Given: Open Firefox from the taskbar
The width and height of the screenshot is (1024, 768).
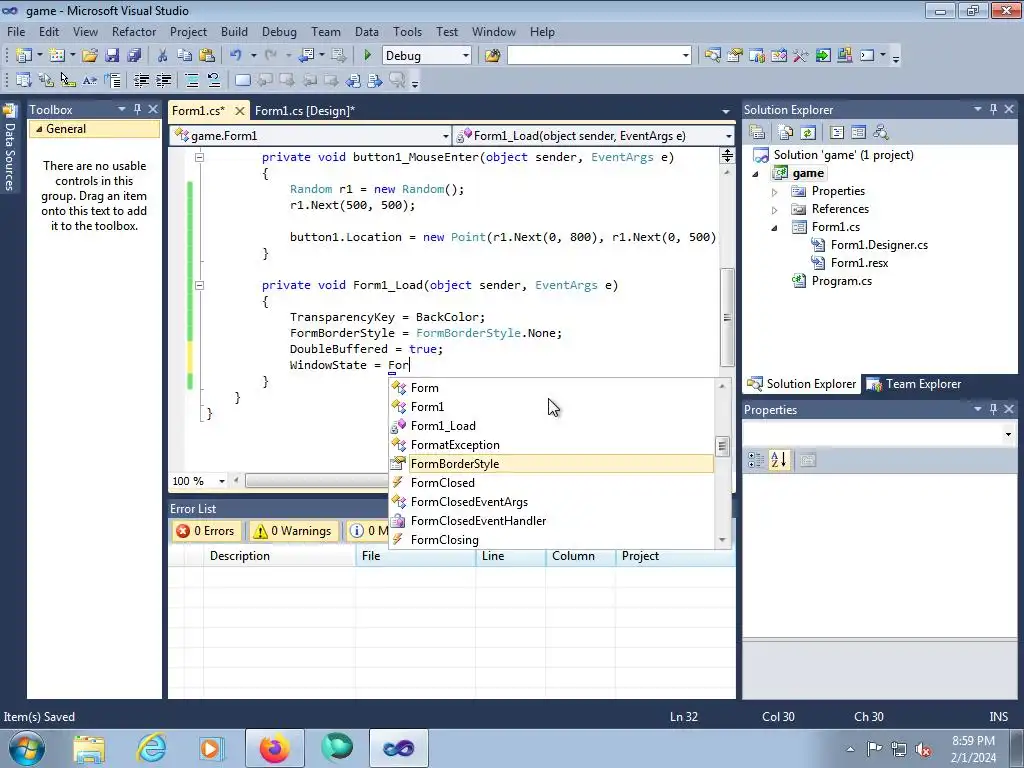Looking at the screenshot, I should click(x=274, y=748).
